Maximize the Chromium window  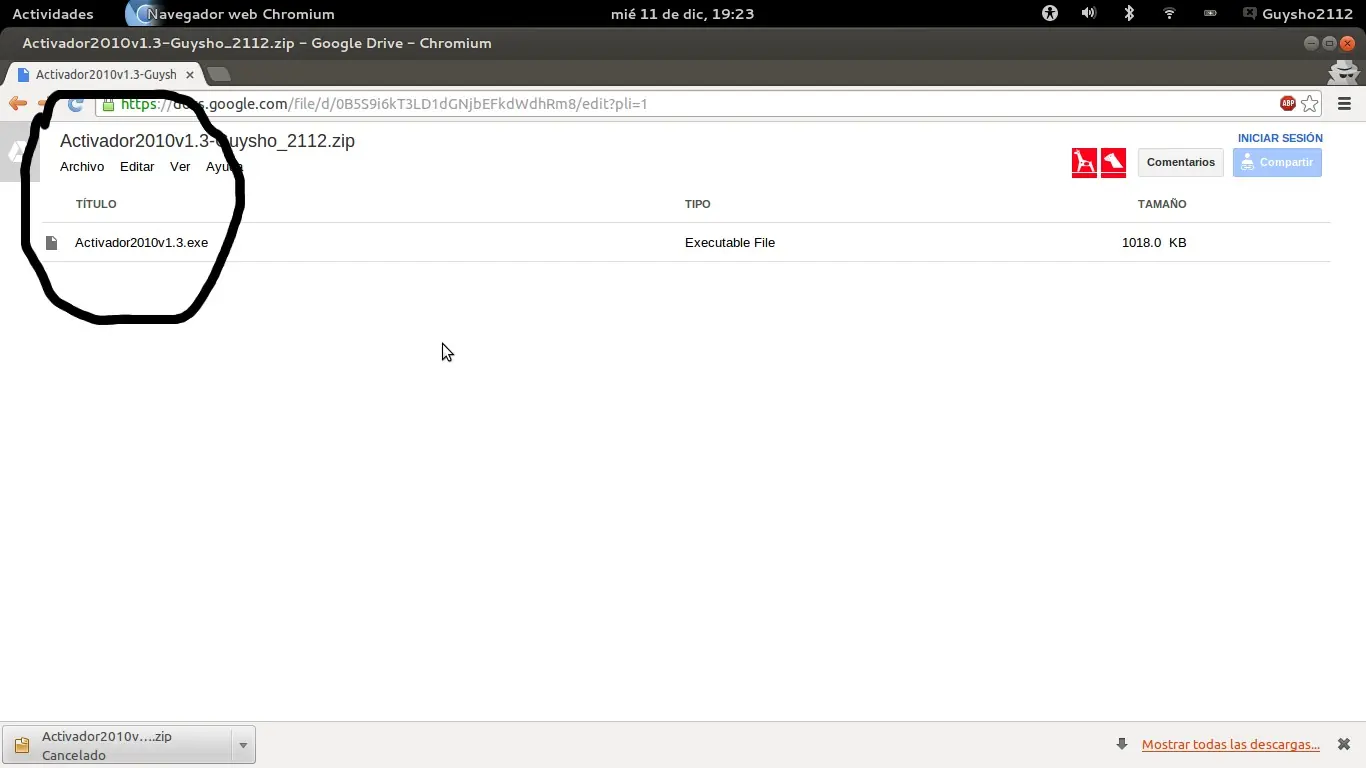1329,43
